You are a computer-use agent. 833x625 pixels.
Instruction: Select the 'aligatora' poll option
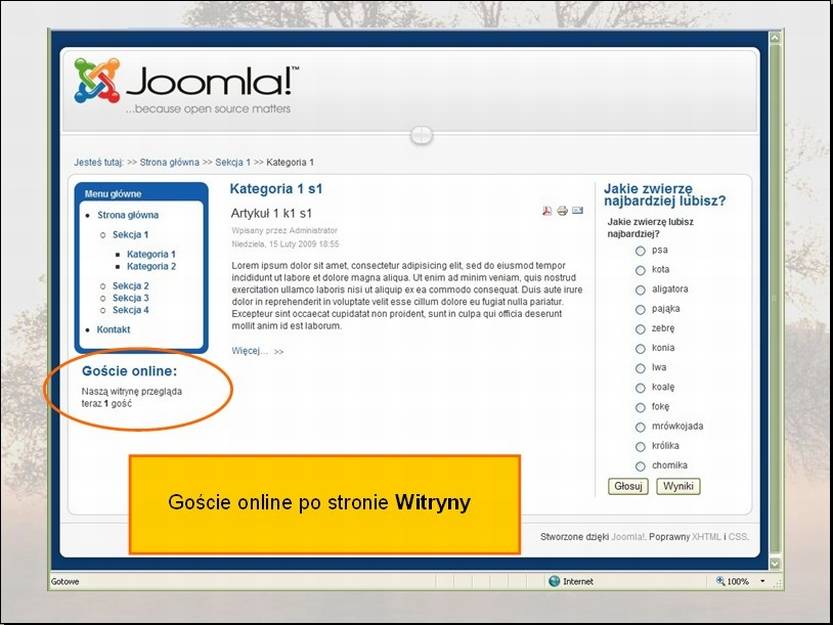(641, 290)
